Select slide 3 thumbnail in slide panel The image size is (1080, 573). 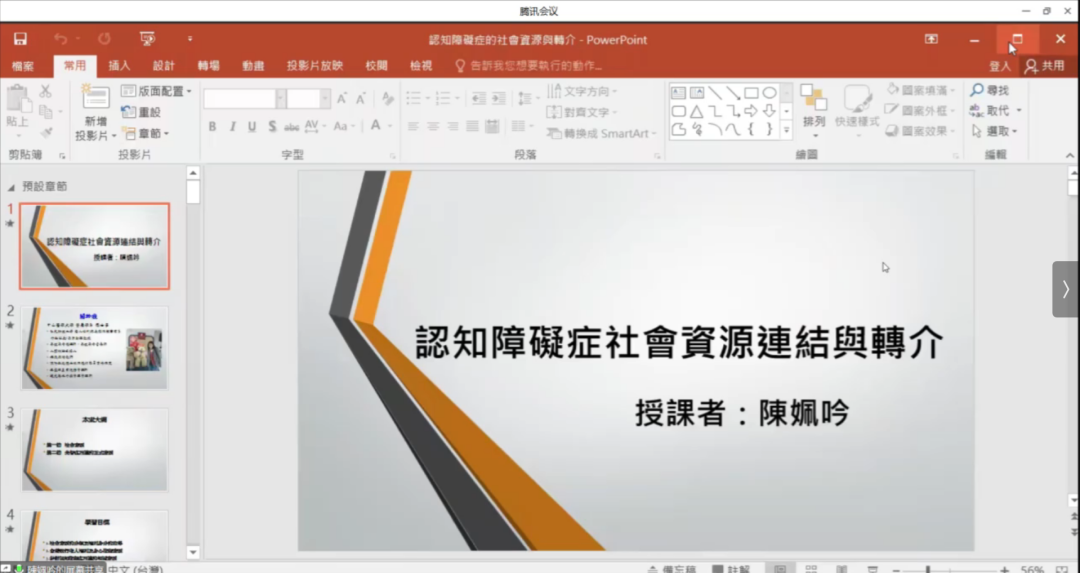(x=95, y=449)
